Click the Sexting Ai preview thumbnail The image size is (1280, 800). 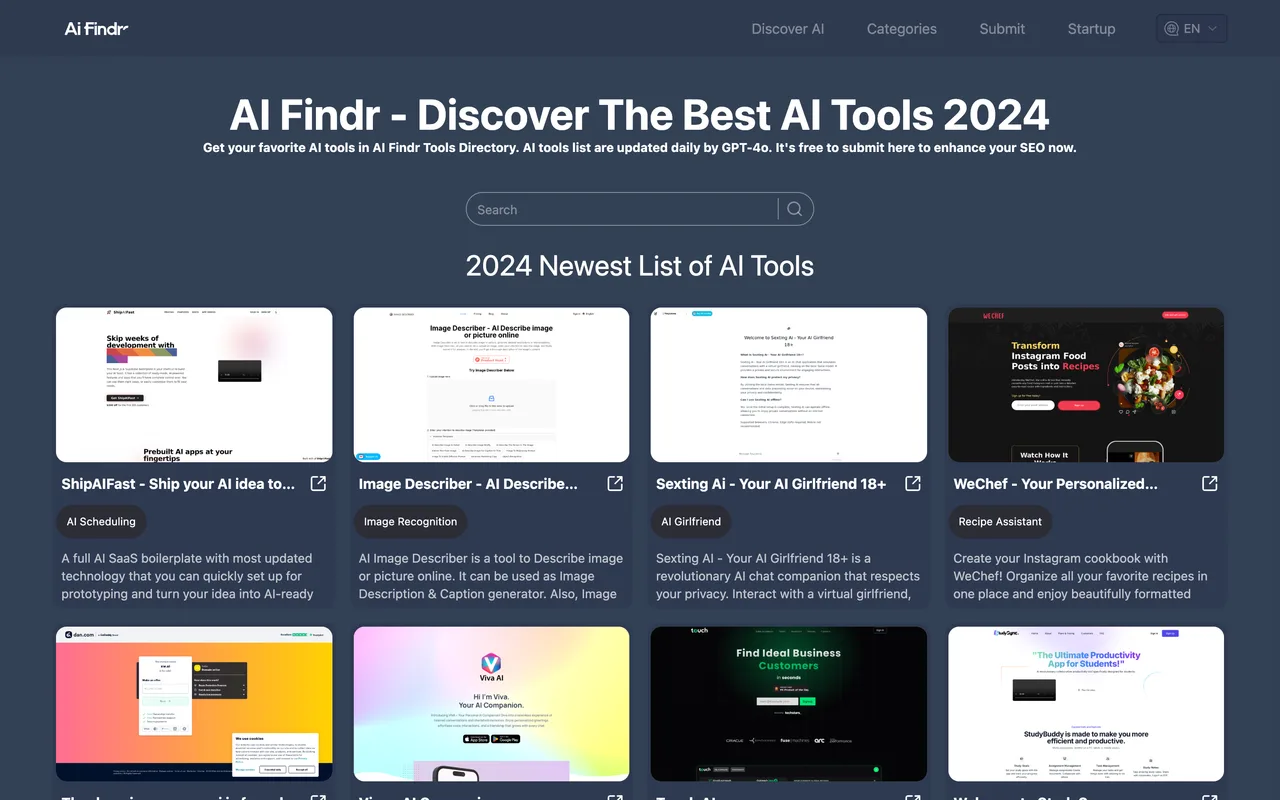point(789,385)
